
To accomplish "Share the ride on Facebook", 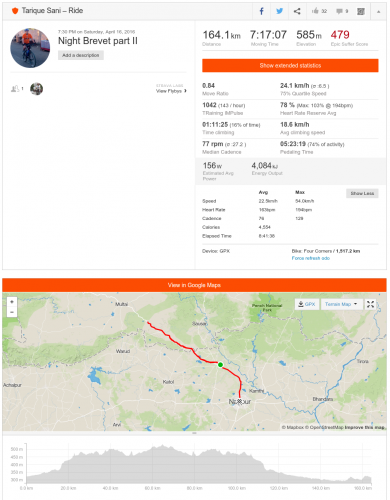I will (261, 11).
